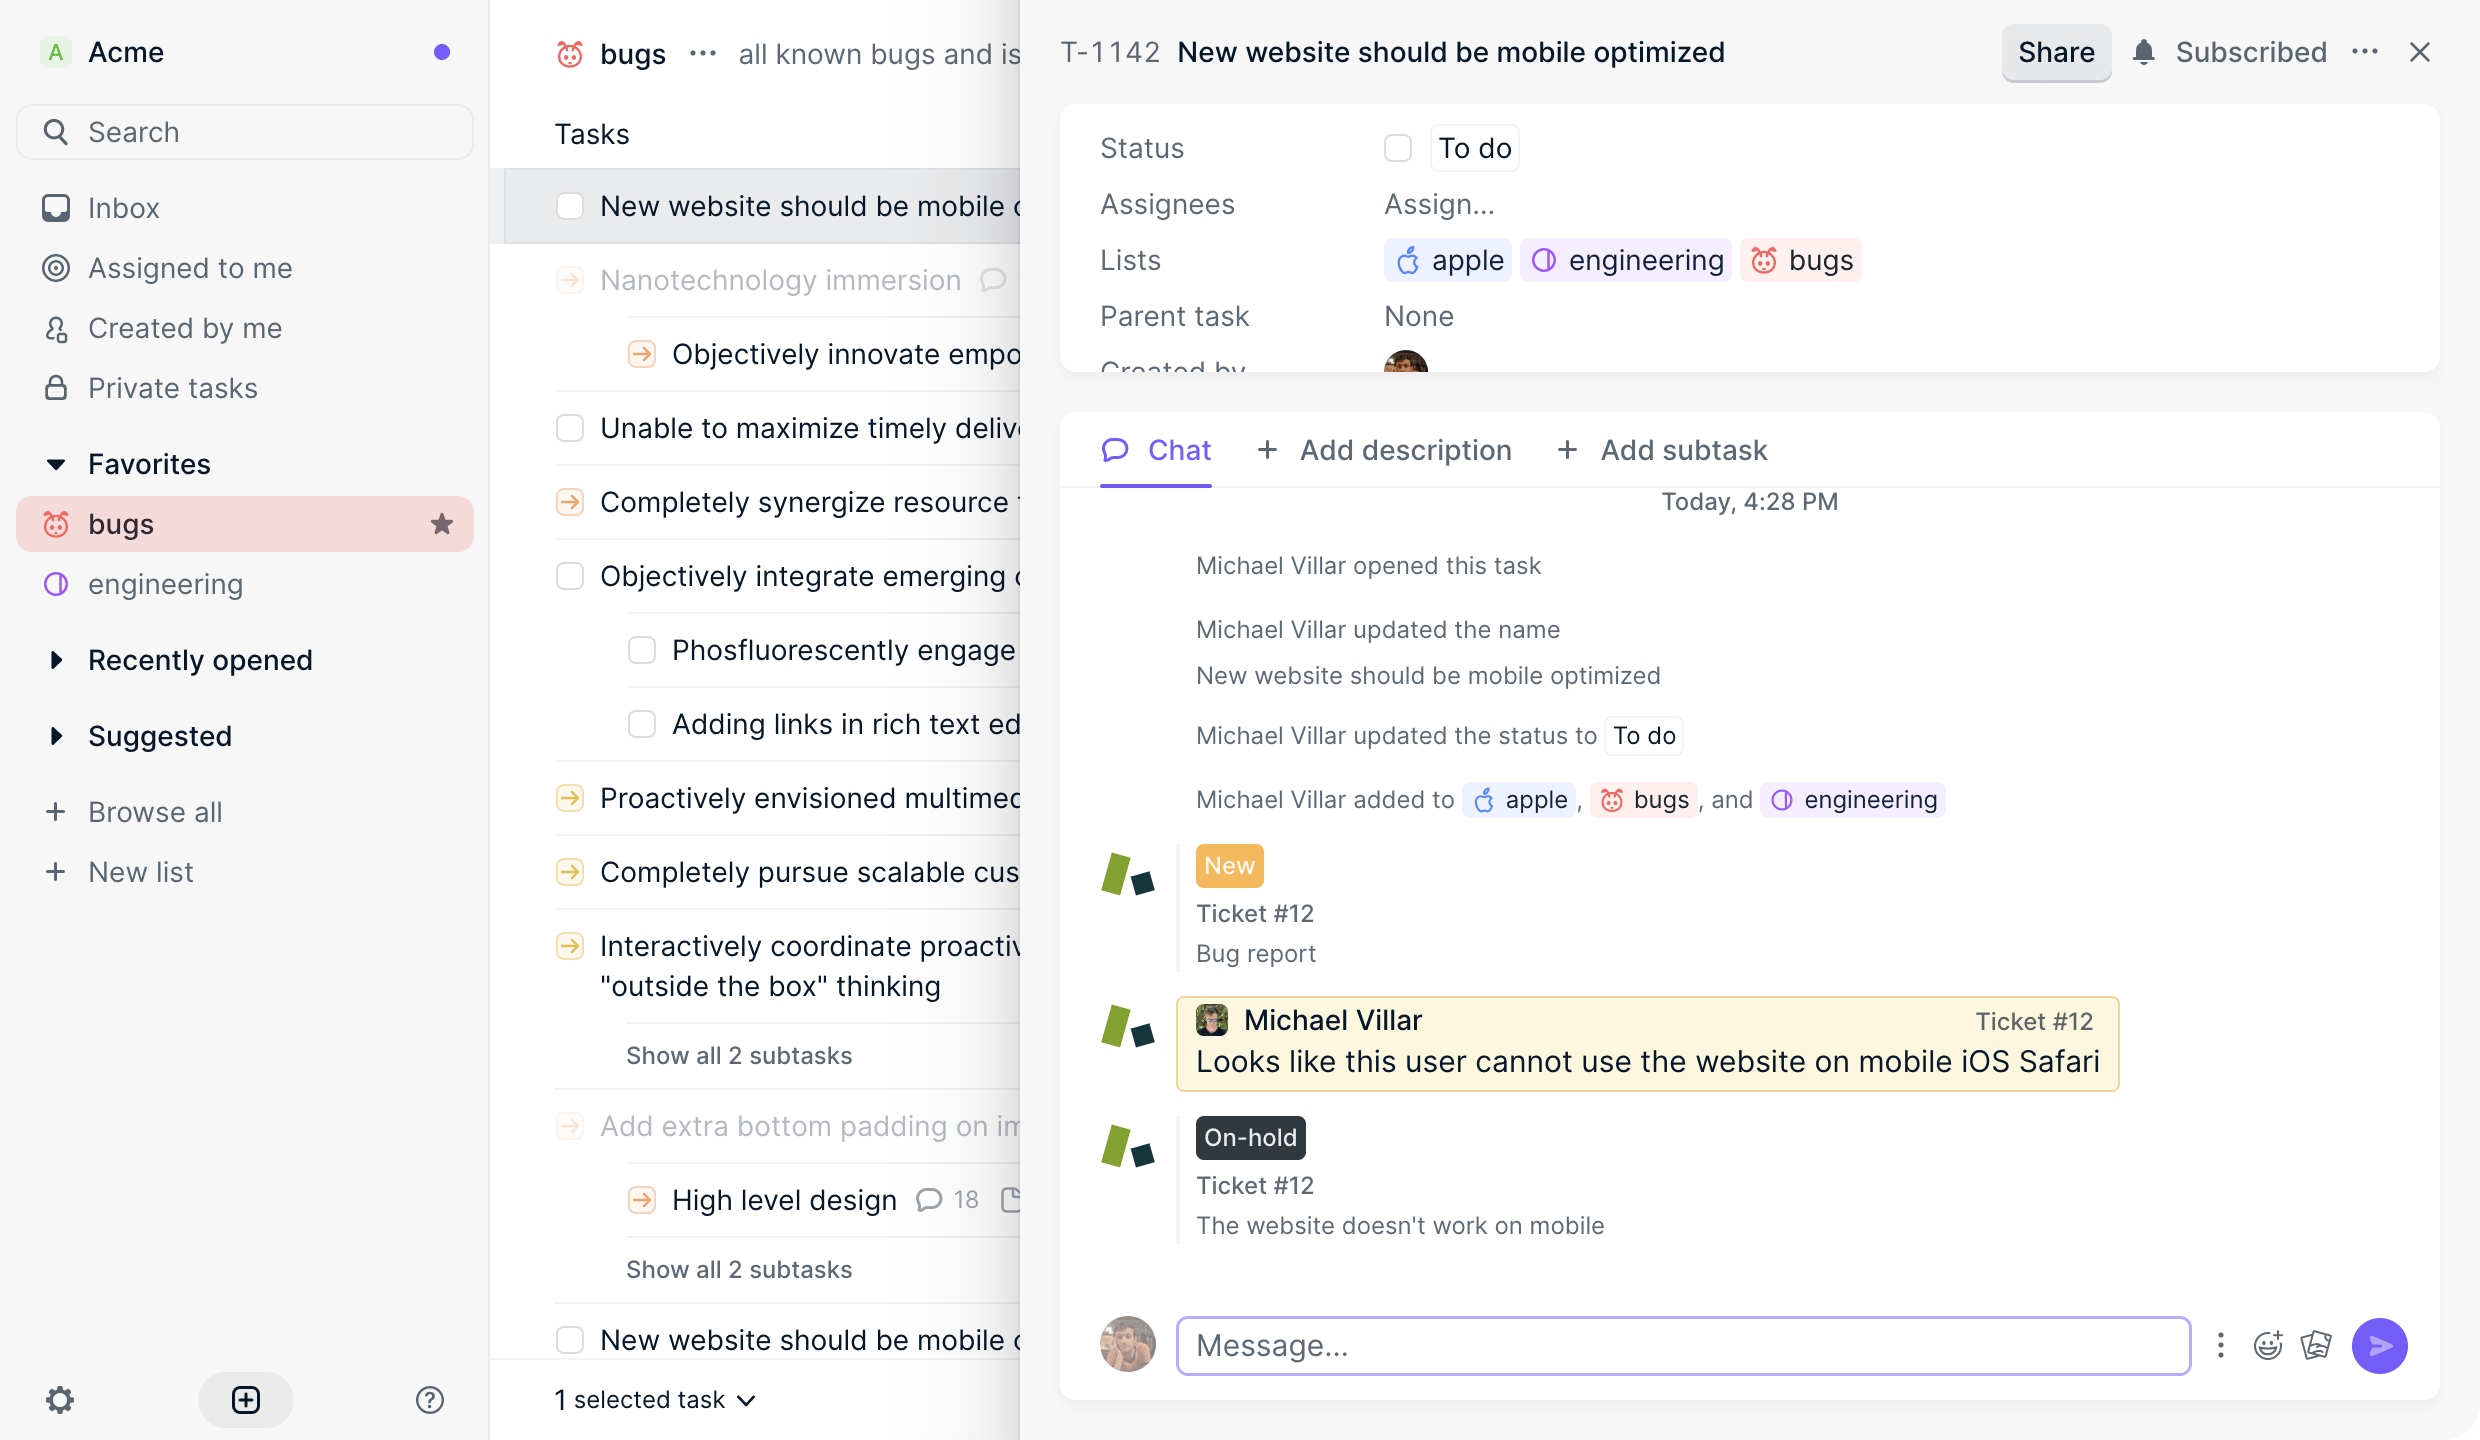Focus the Message input field
Image resolution: width=2480 pixels, height=1440 pixels.
click(1683, 1345)
